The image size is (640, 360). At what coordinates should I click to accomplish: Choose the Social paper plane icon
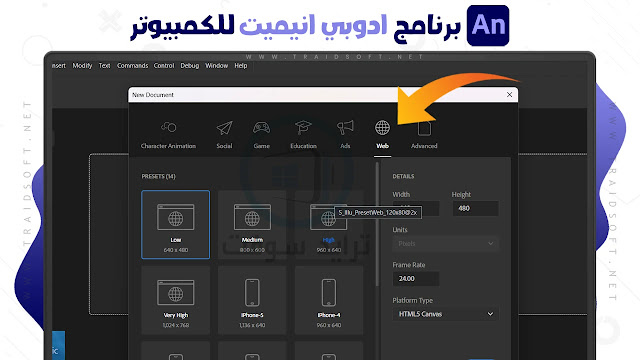tap(224, 128)
